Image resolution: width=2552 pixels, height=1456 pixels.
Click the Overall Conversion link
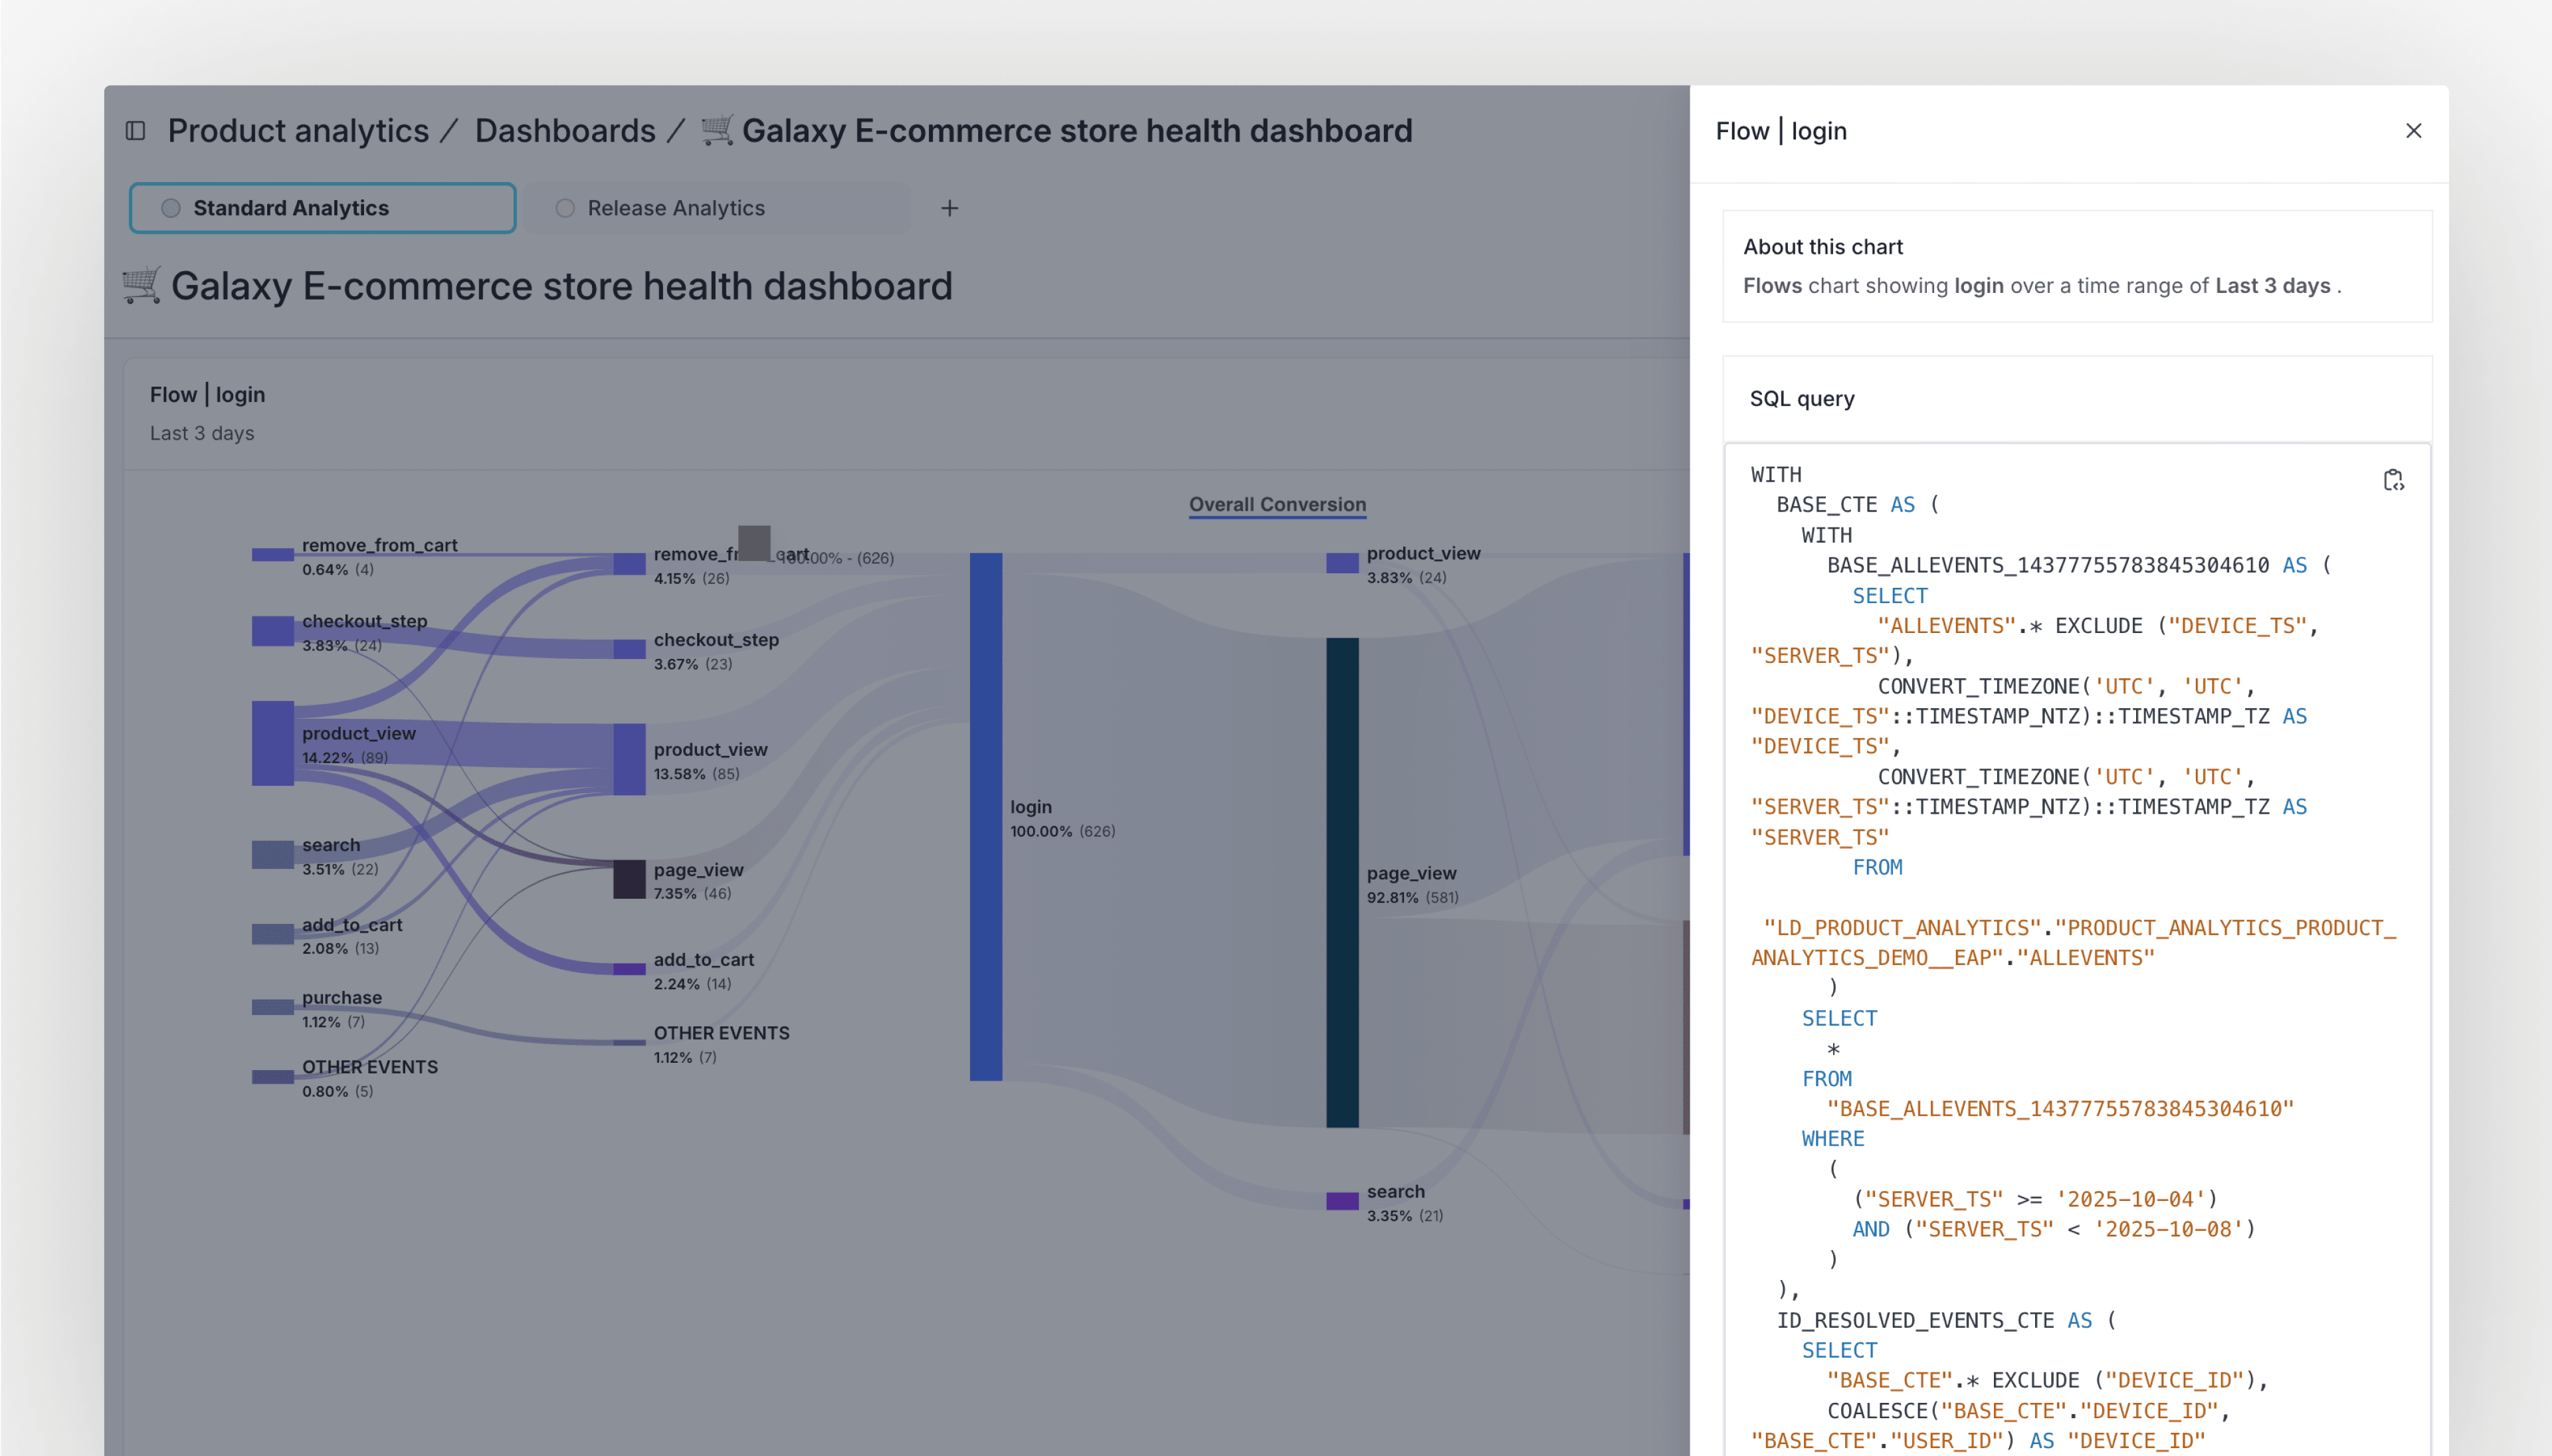(1277, 504)
